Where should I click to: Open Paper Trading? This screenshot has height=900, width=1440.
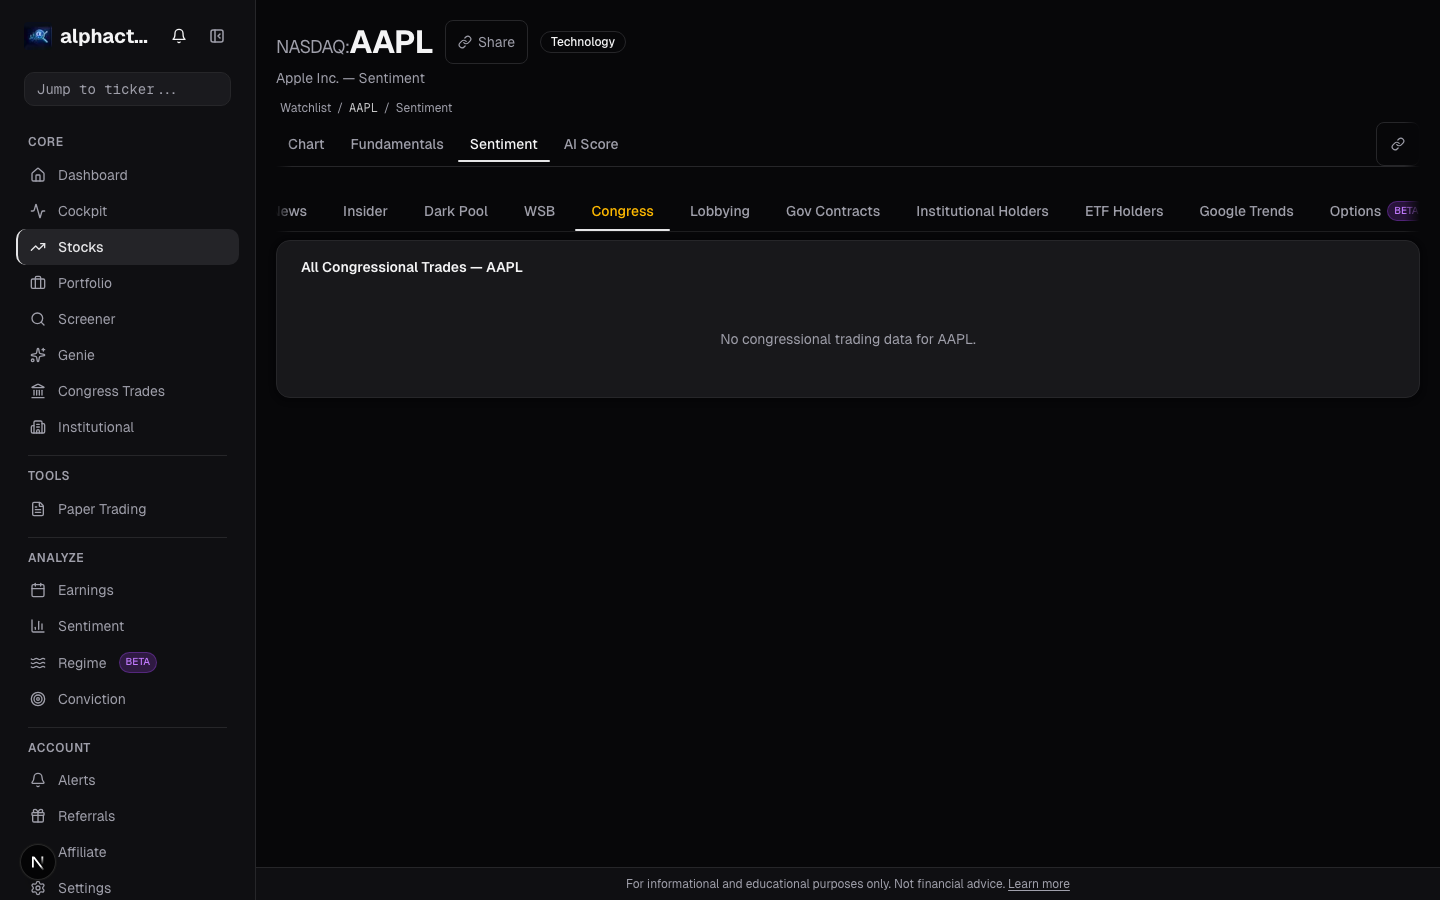pyautogui.click(x=102, y=509)
